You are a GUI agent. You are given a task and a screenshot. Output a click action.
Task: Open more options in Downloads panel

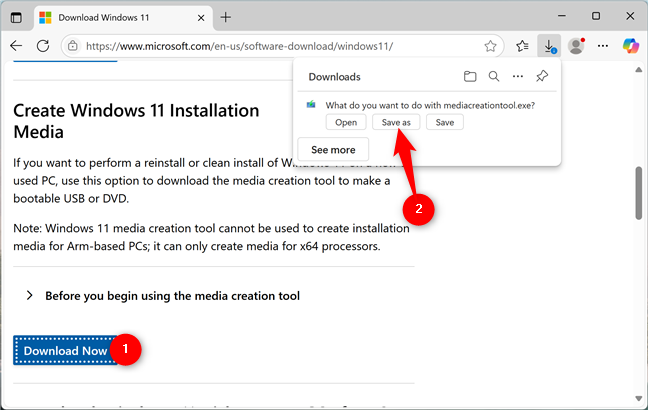[518, 76]
